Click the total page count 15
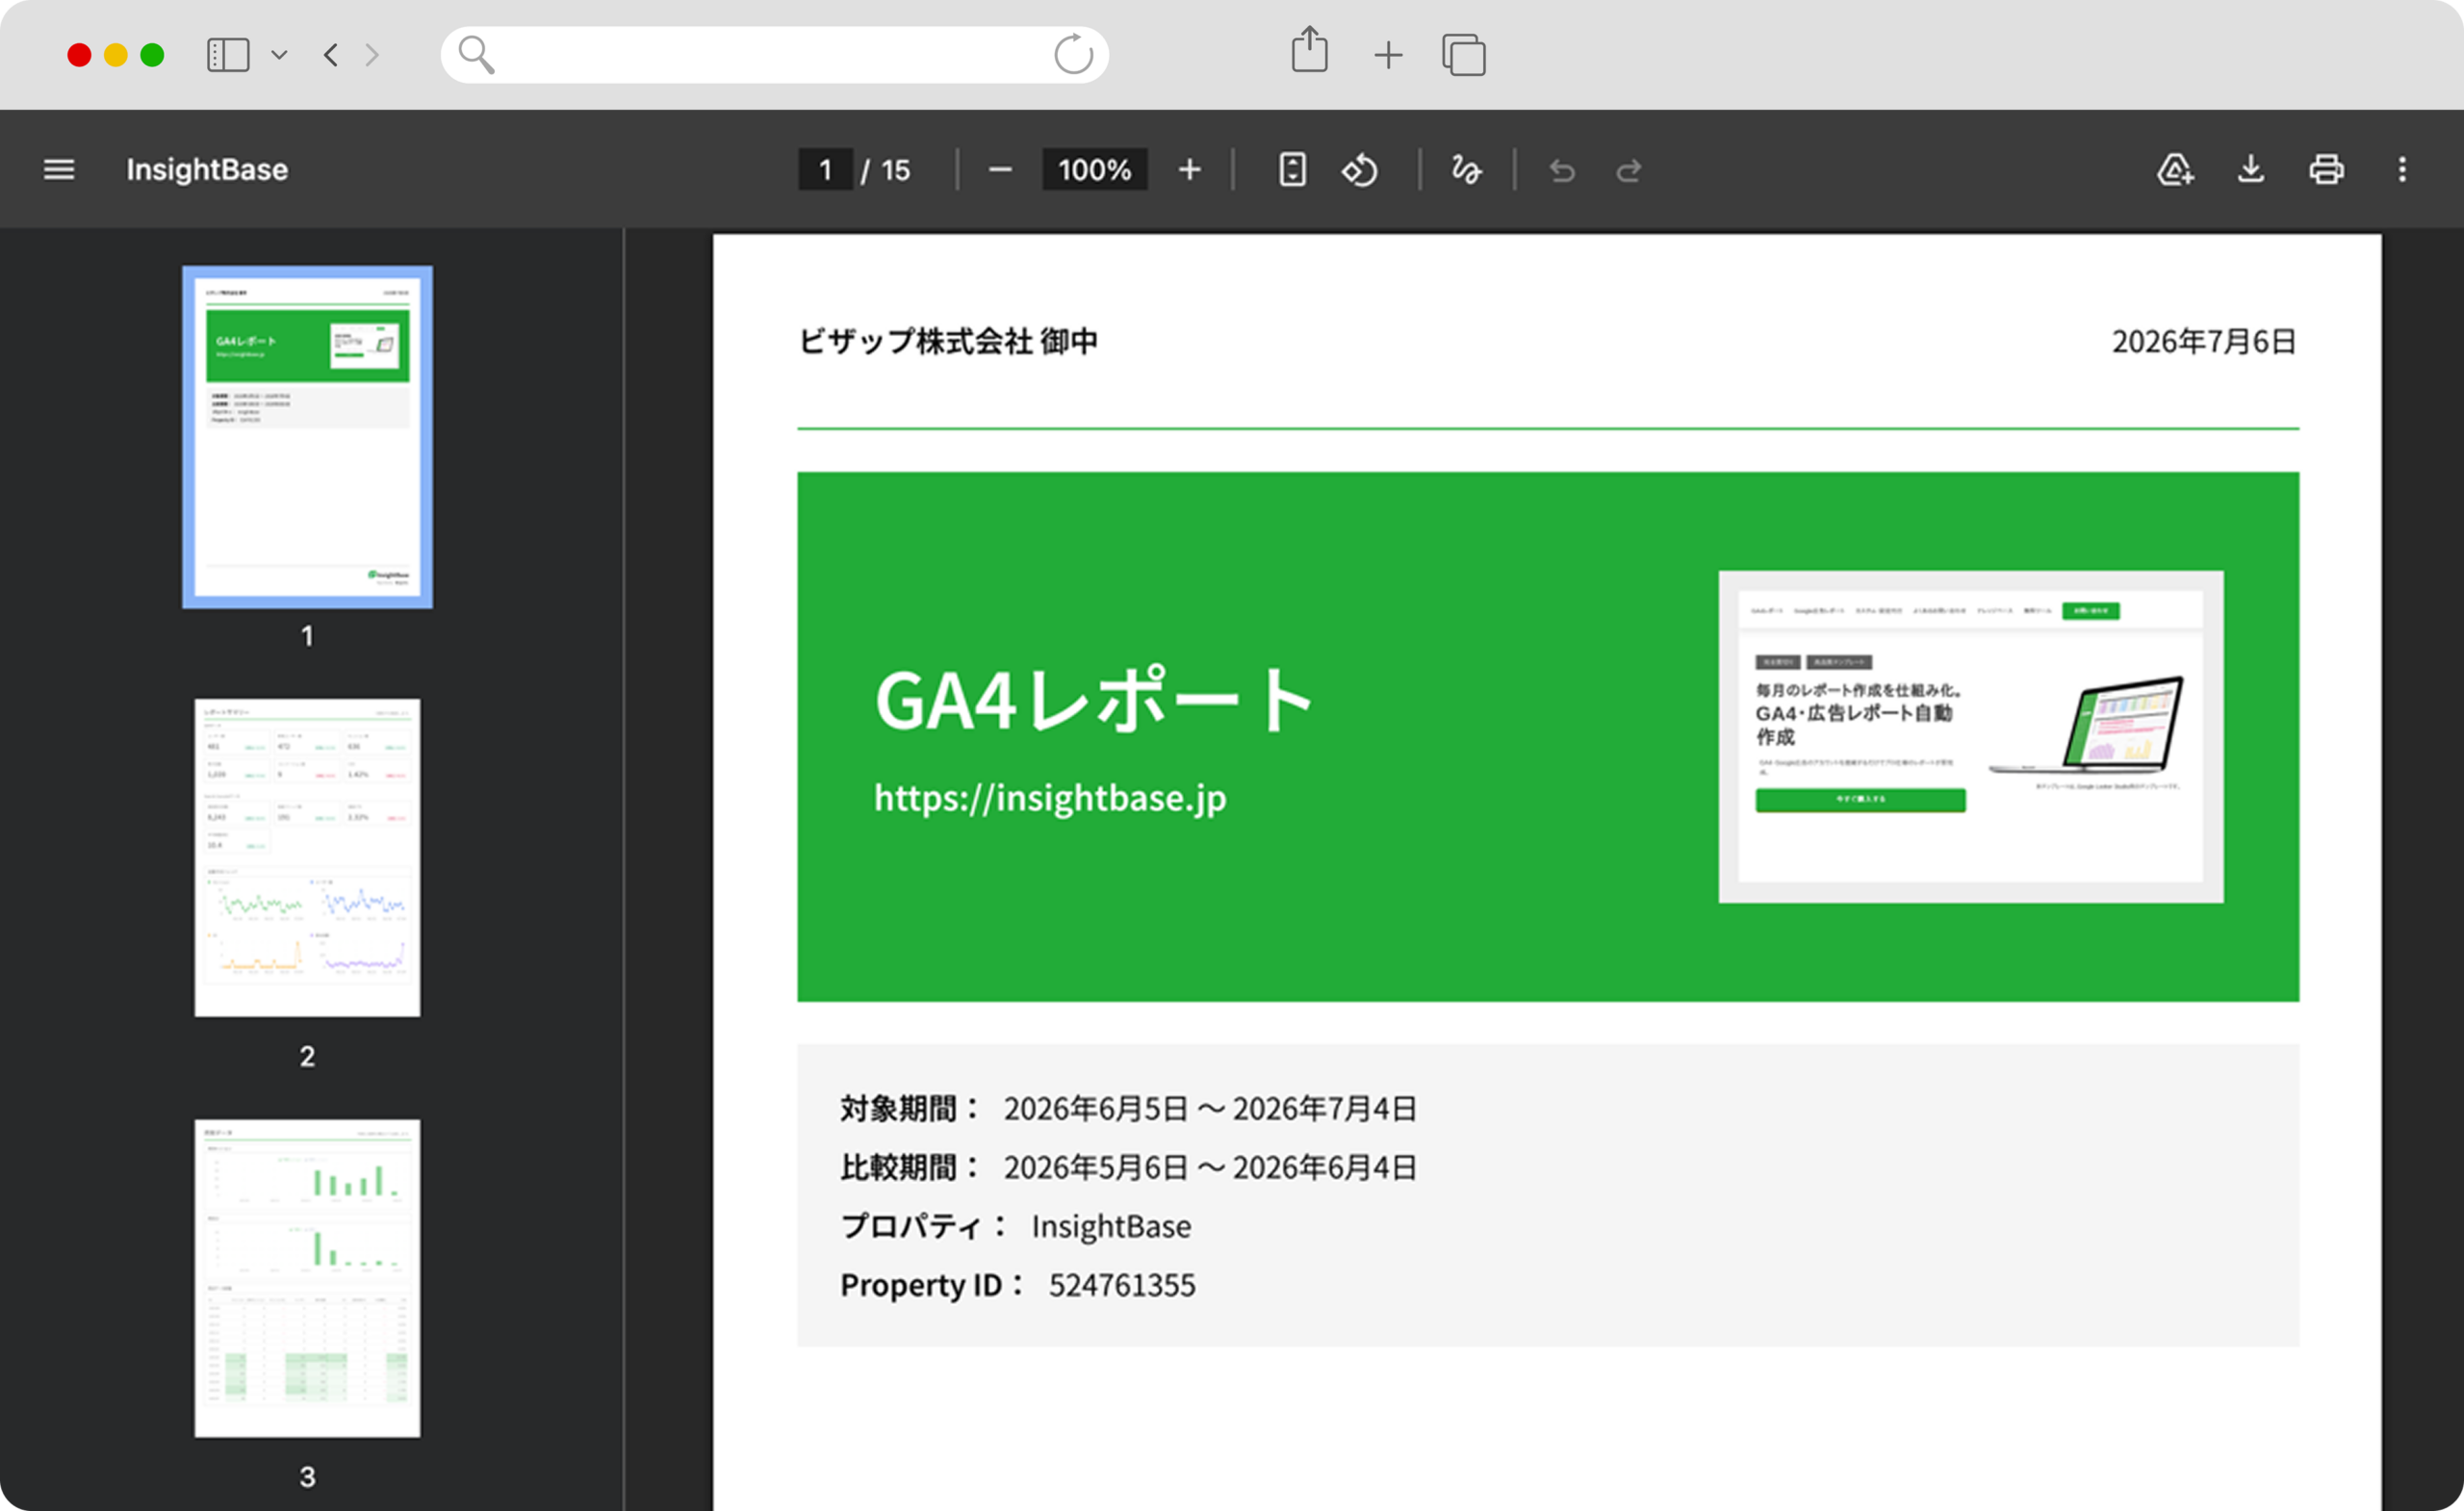2464x1511 pixels. click(895, 171)
